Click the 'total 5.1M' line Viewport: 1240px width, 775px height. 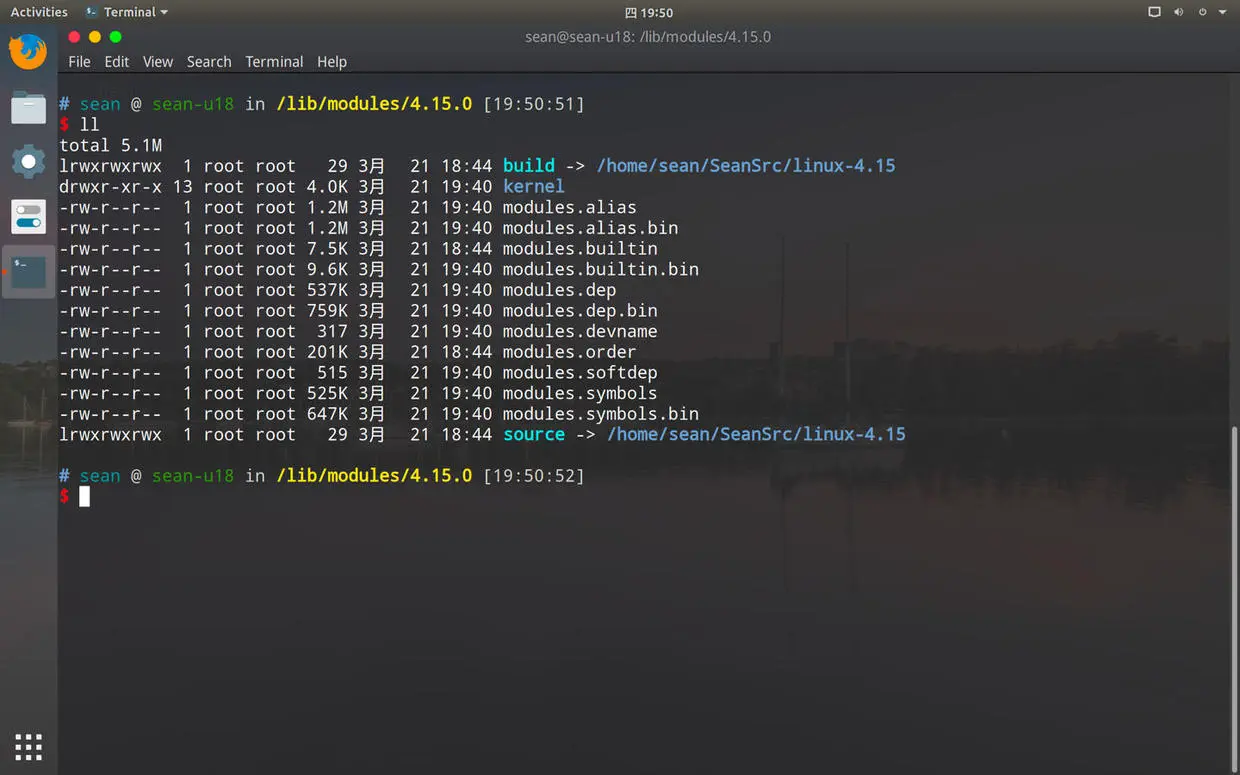point(110,145)
